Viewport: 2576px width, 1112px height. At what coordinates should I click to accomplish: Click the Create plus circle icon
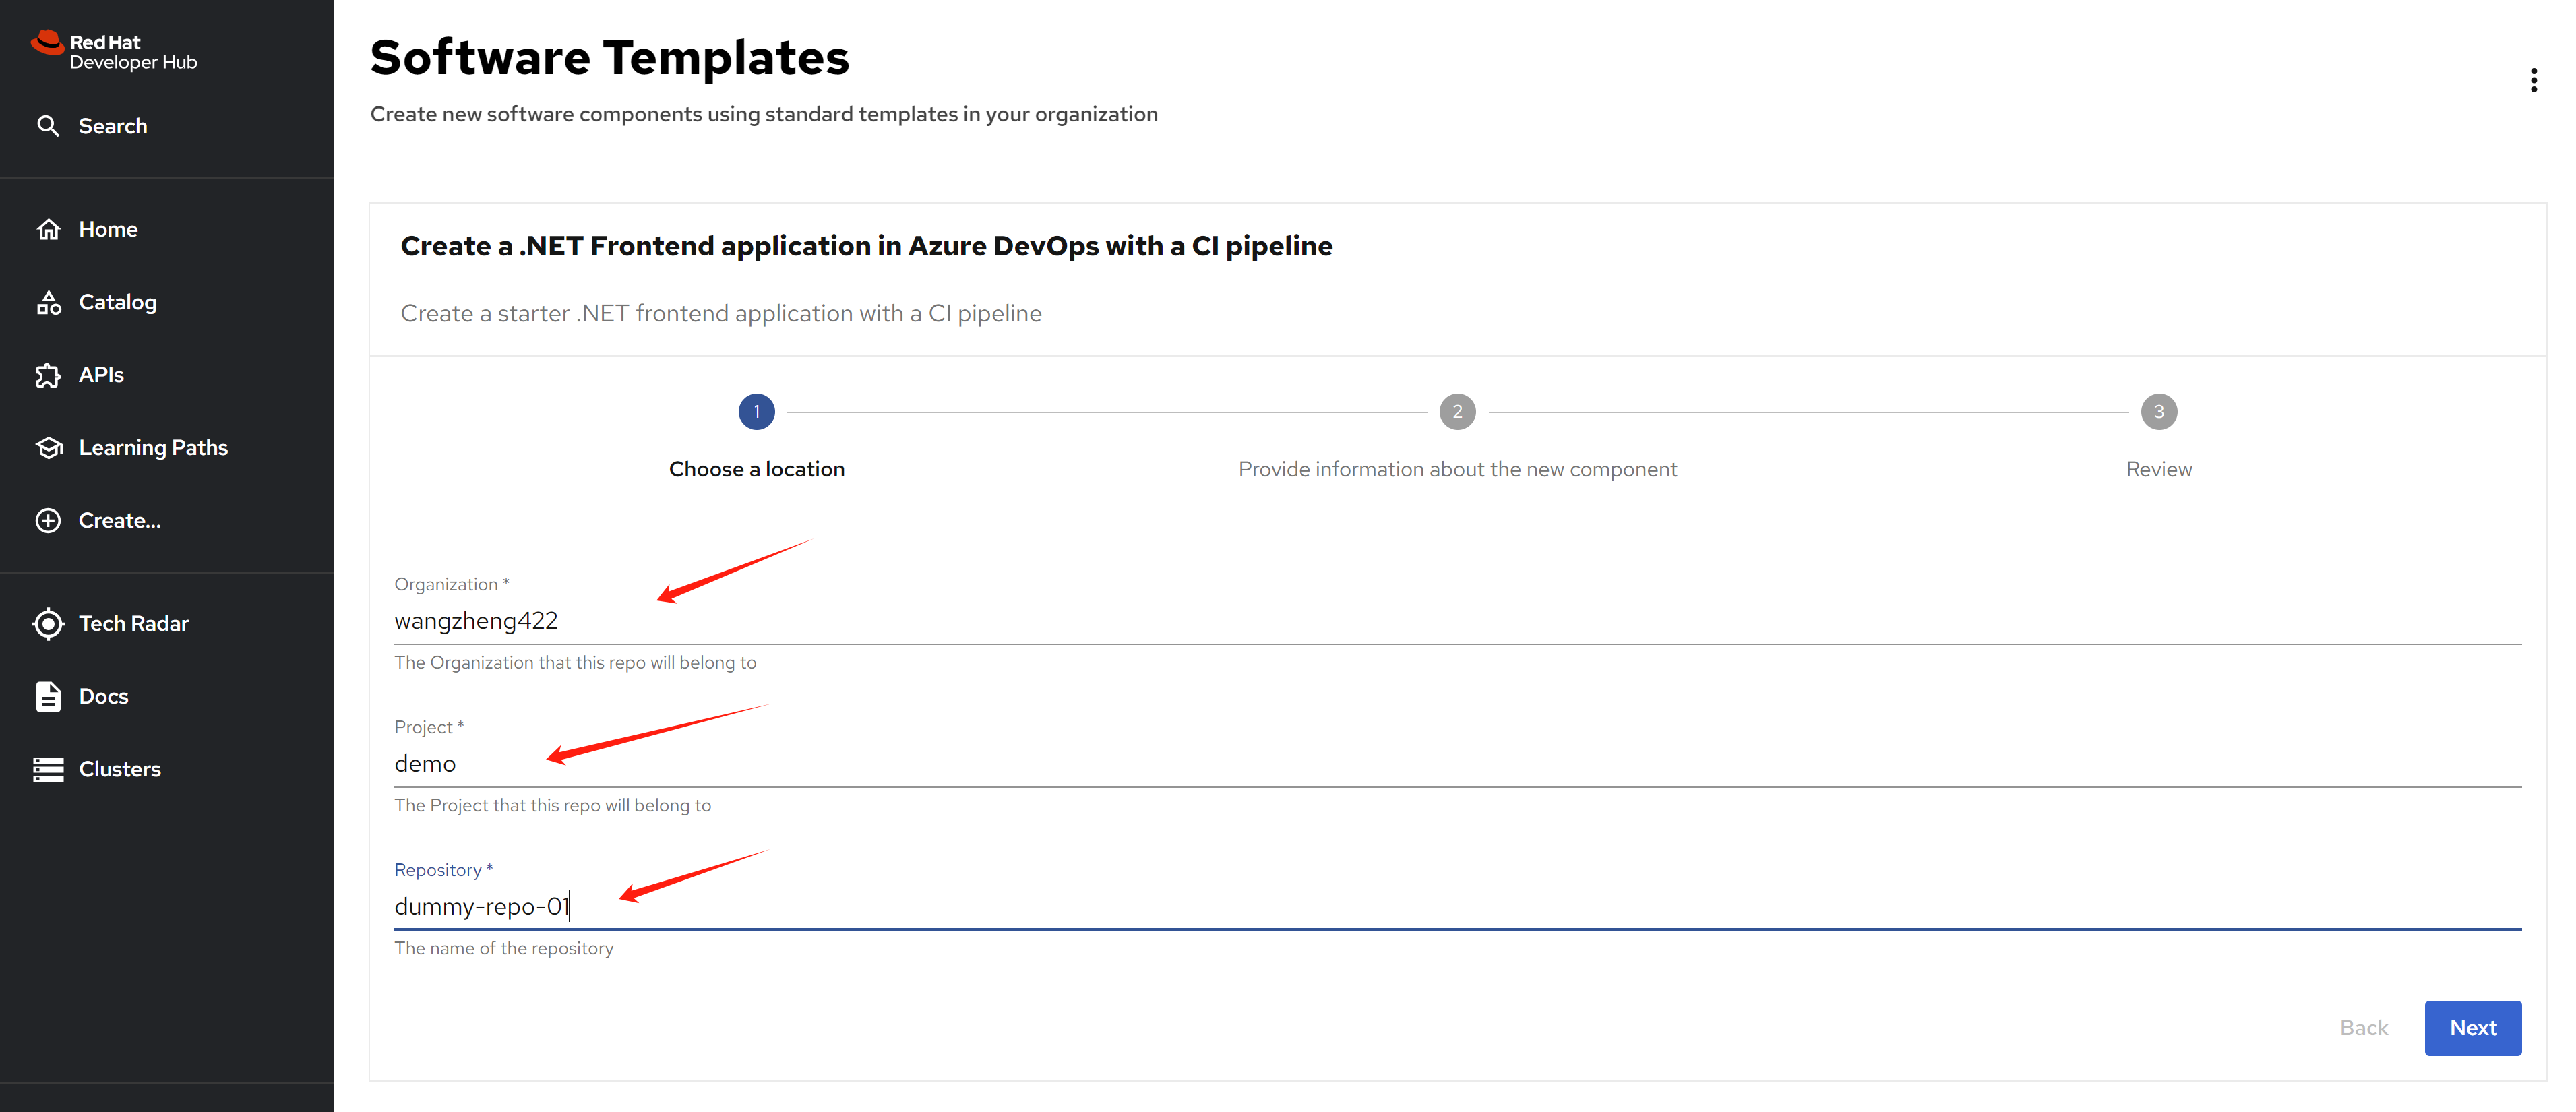(48, 521)
